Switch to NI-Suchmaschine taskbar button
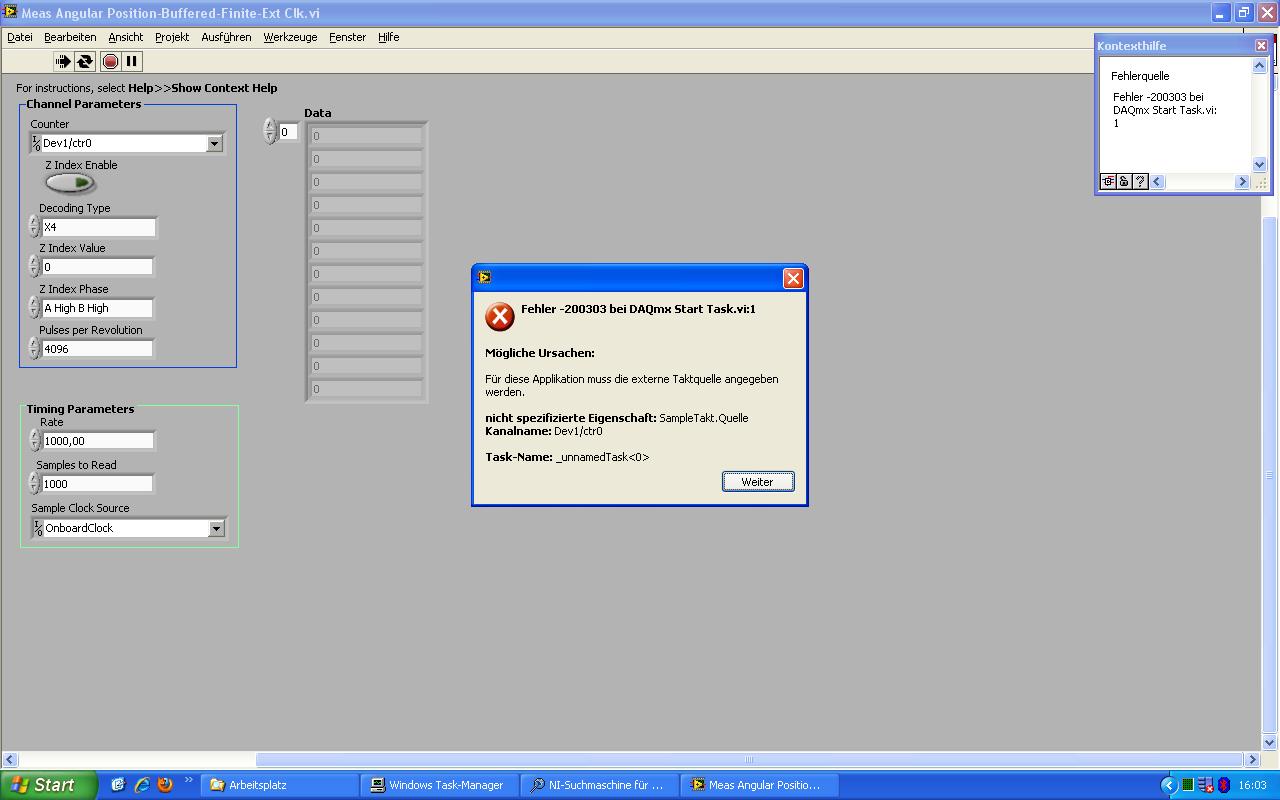1280x800 pixels. click(x=601, y=785)
